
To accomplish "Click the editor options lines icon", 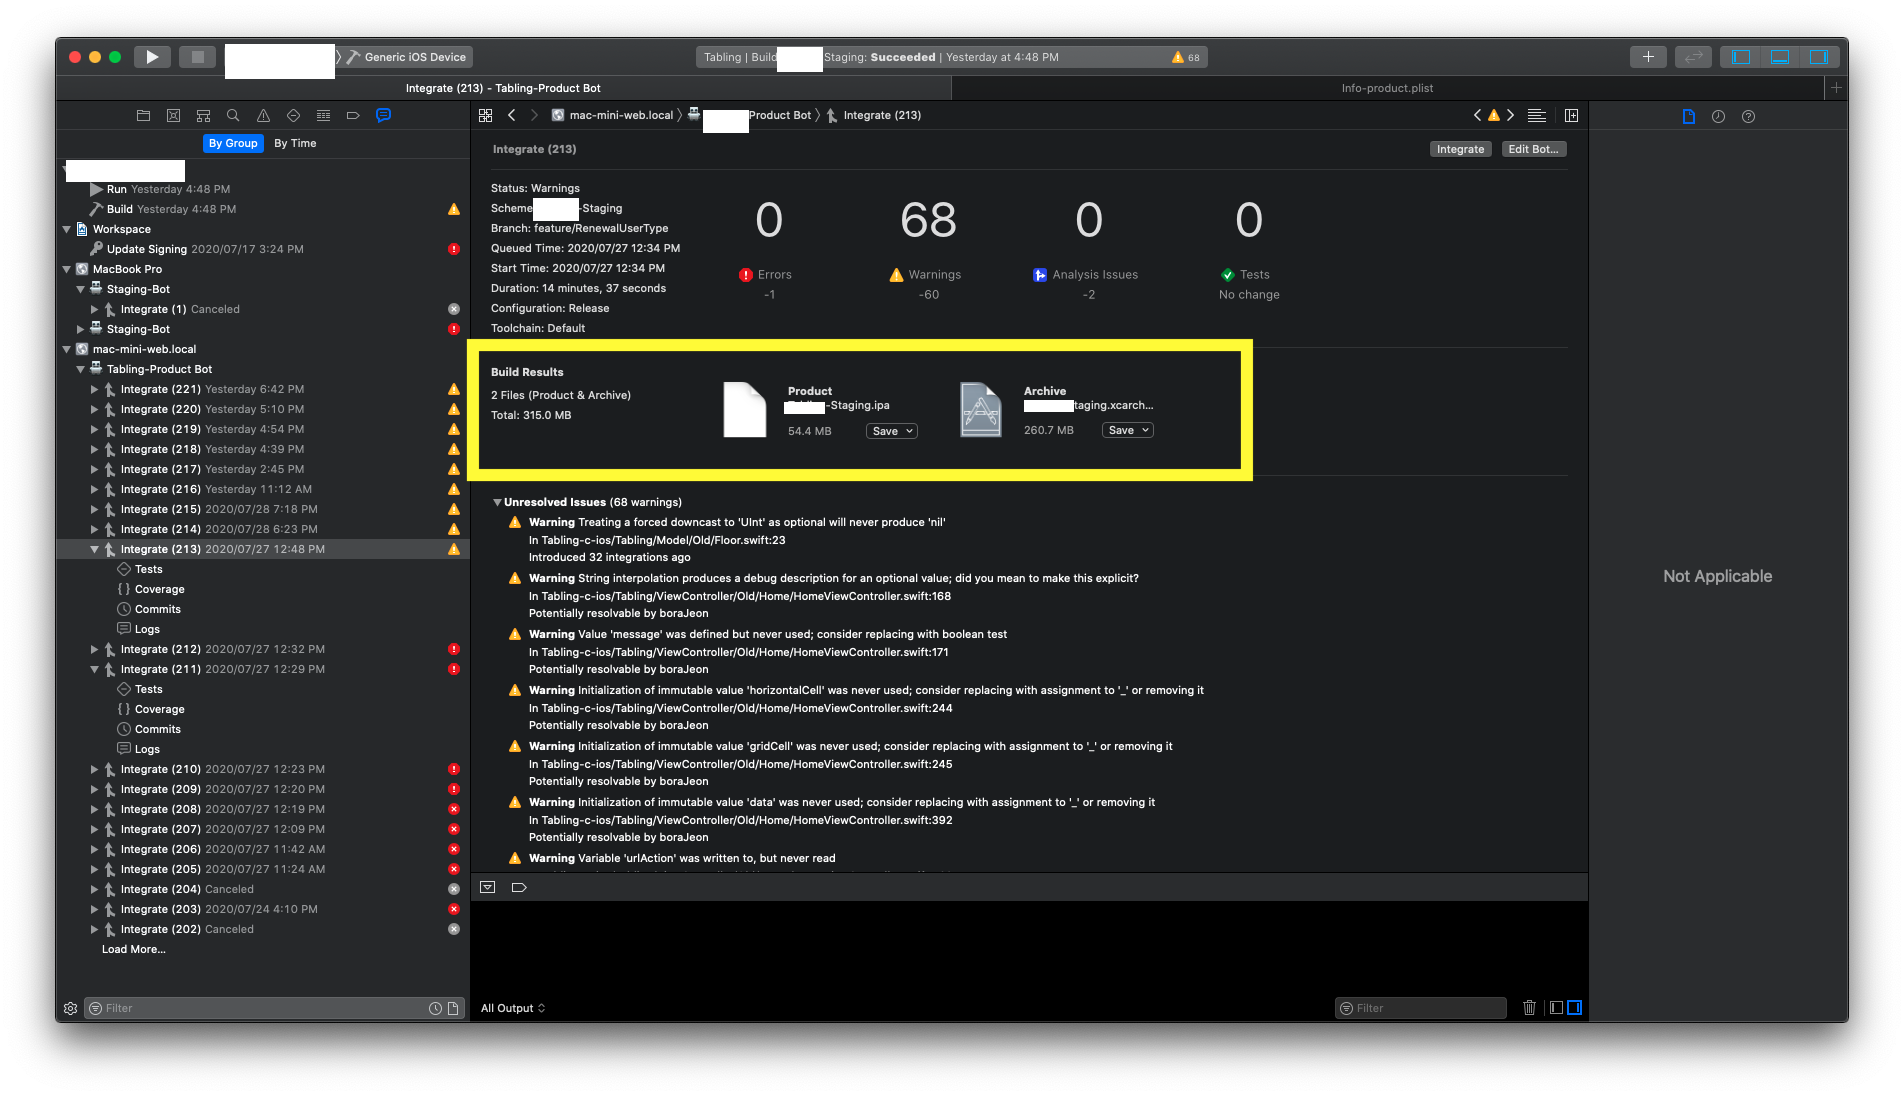I will coord(1537,116).
